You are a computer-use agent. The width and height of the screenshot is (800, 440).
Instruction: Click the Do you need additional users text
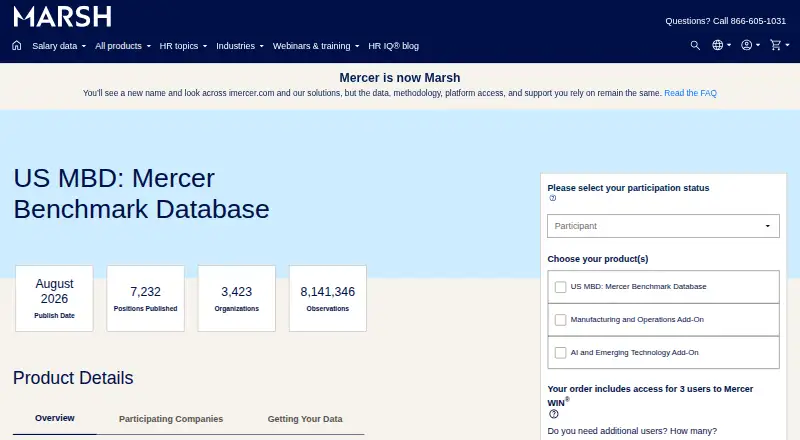632,431
